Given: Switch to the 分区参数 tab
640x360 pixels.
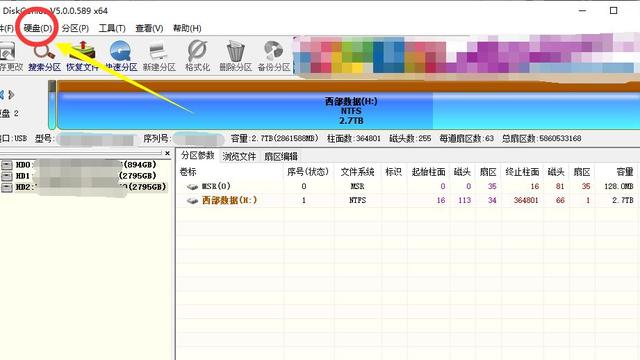Looking at the screenshot, I should coord(198,156).
